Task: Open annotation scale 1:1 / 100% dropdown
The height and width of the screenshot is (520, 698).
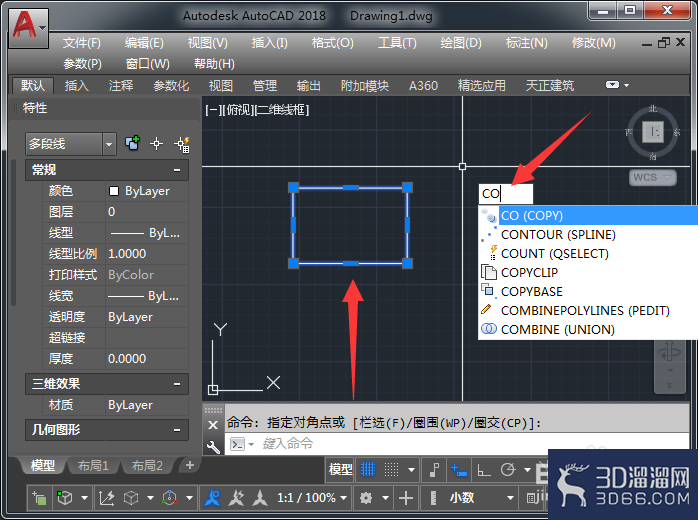Action: (312, 498)
